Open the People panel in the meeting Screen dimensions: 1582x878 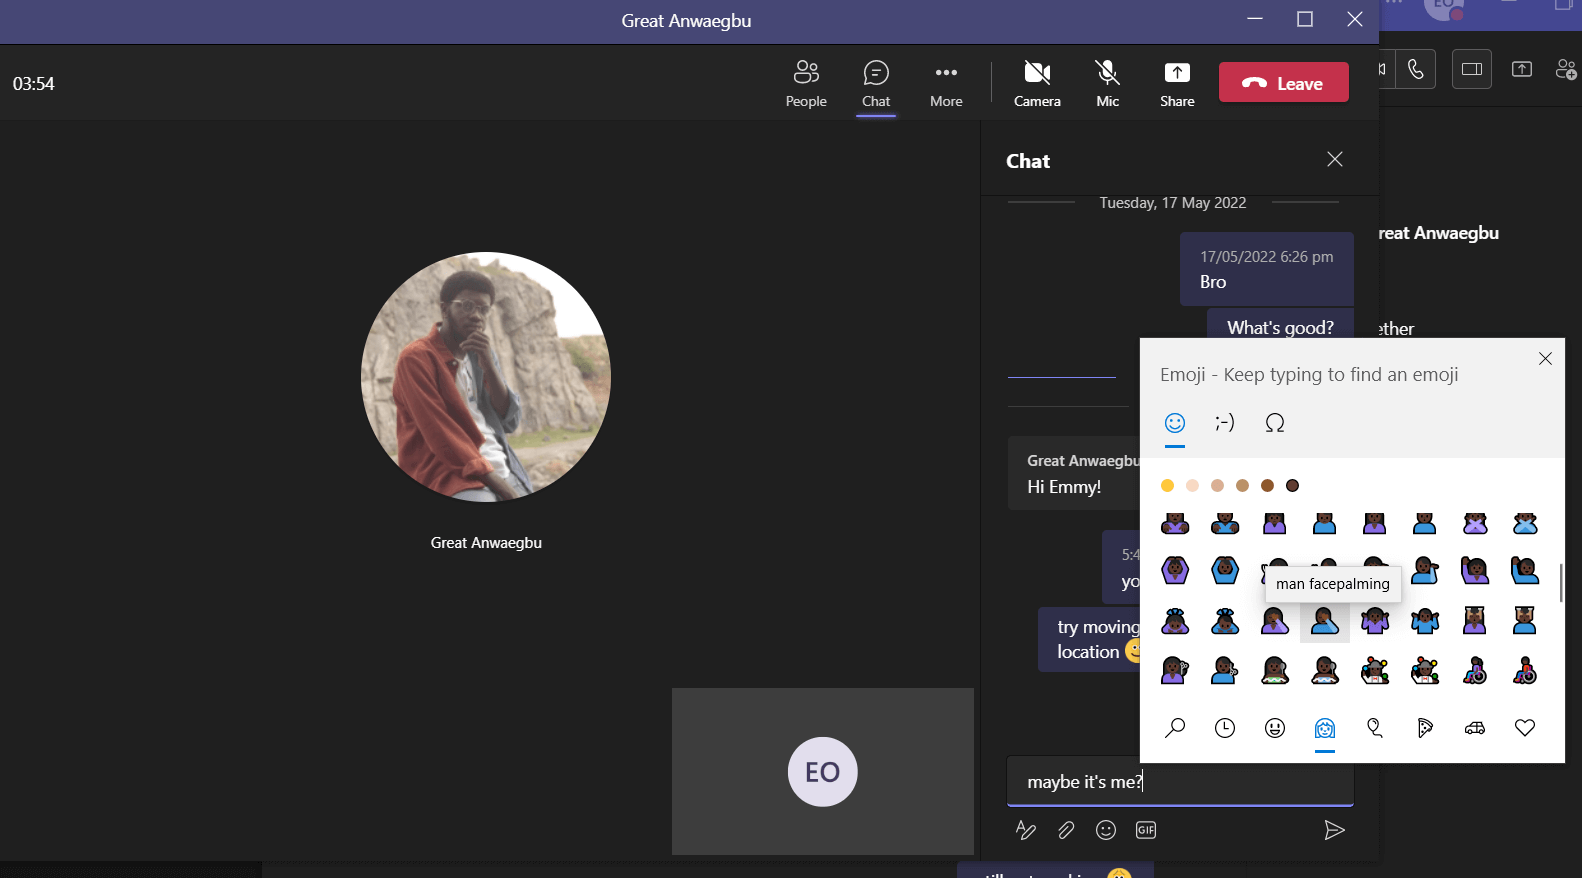click(806, 84)
